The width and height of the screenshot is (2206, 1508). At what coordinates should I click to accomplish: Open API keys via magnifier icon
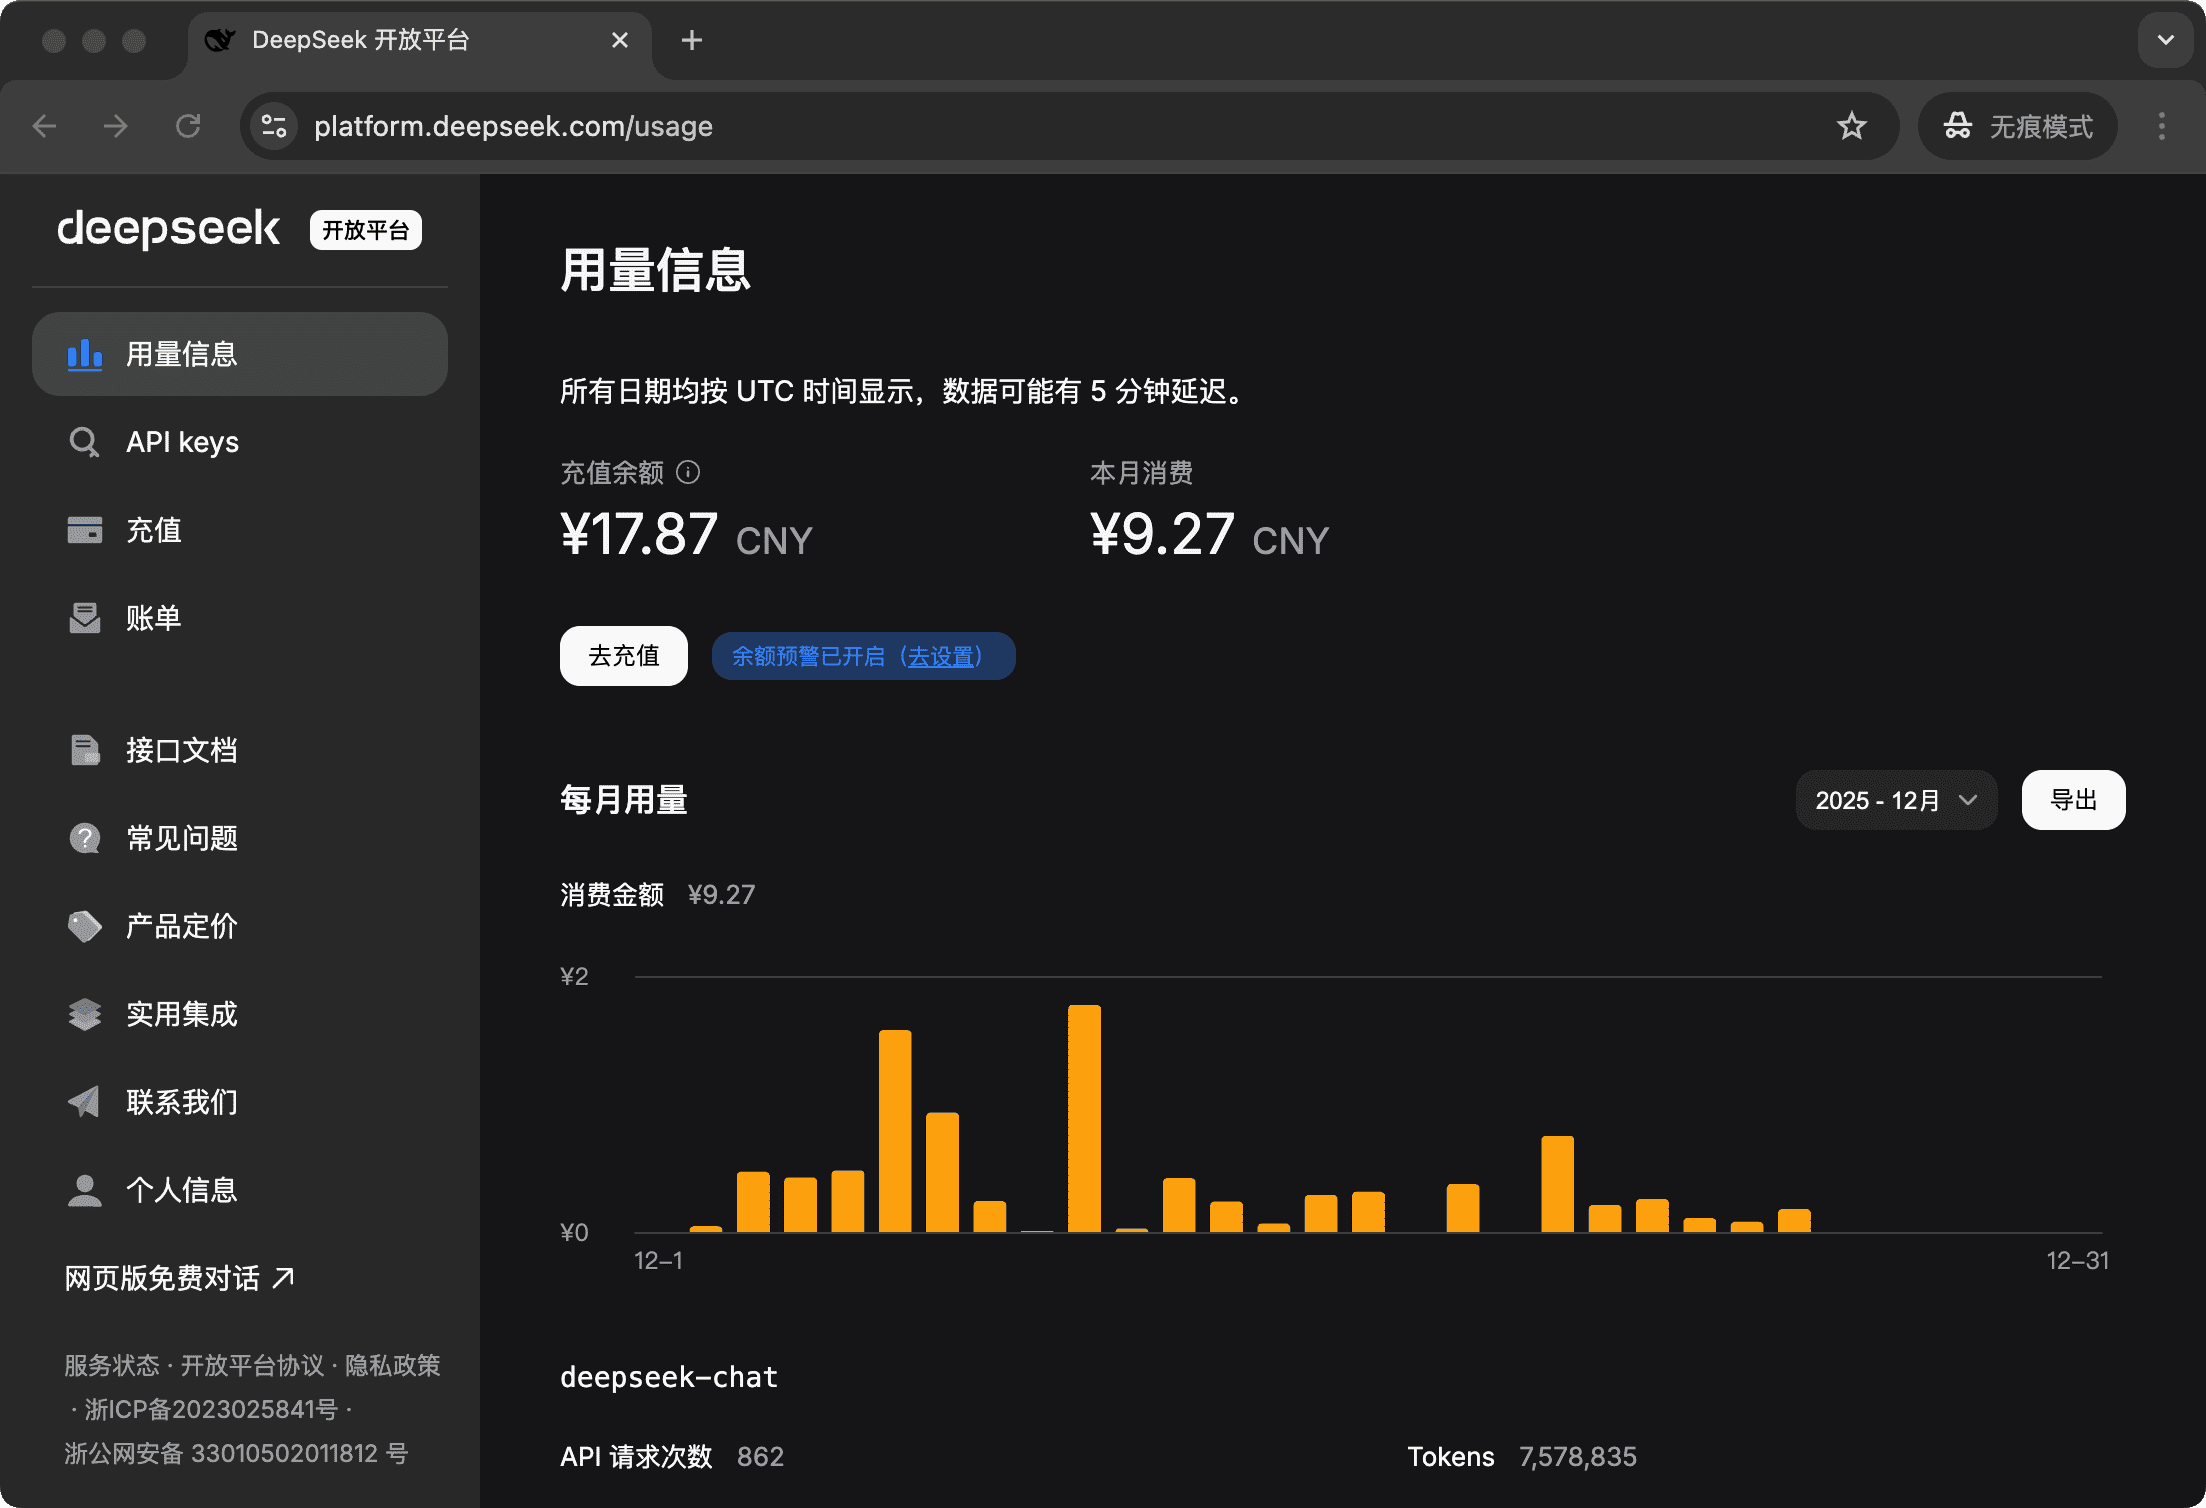tap(85, 442)
